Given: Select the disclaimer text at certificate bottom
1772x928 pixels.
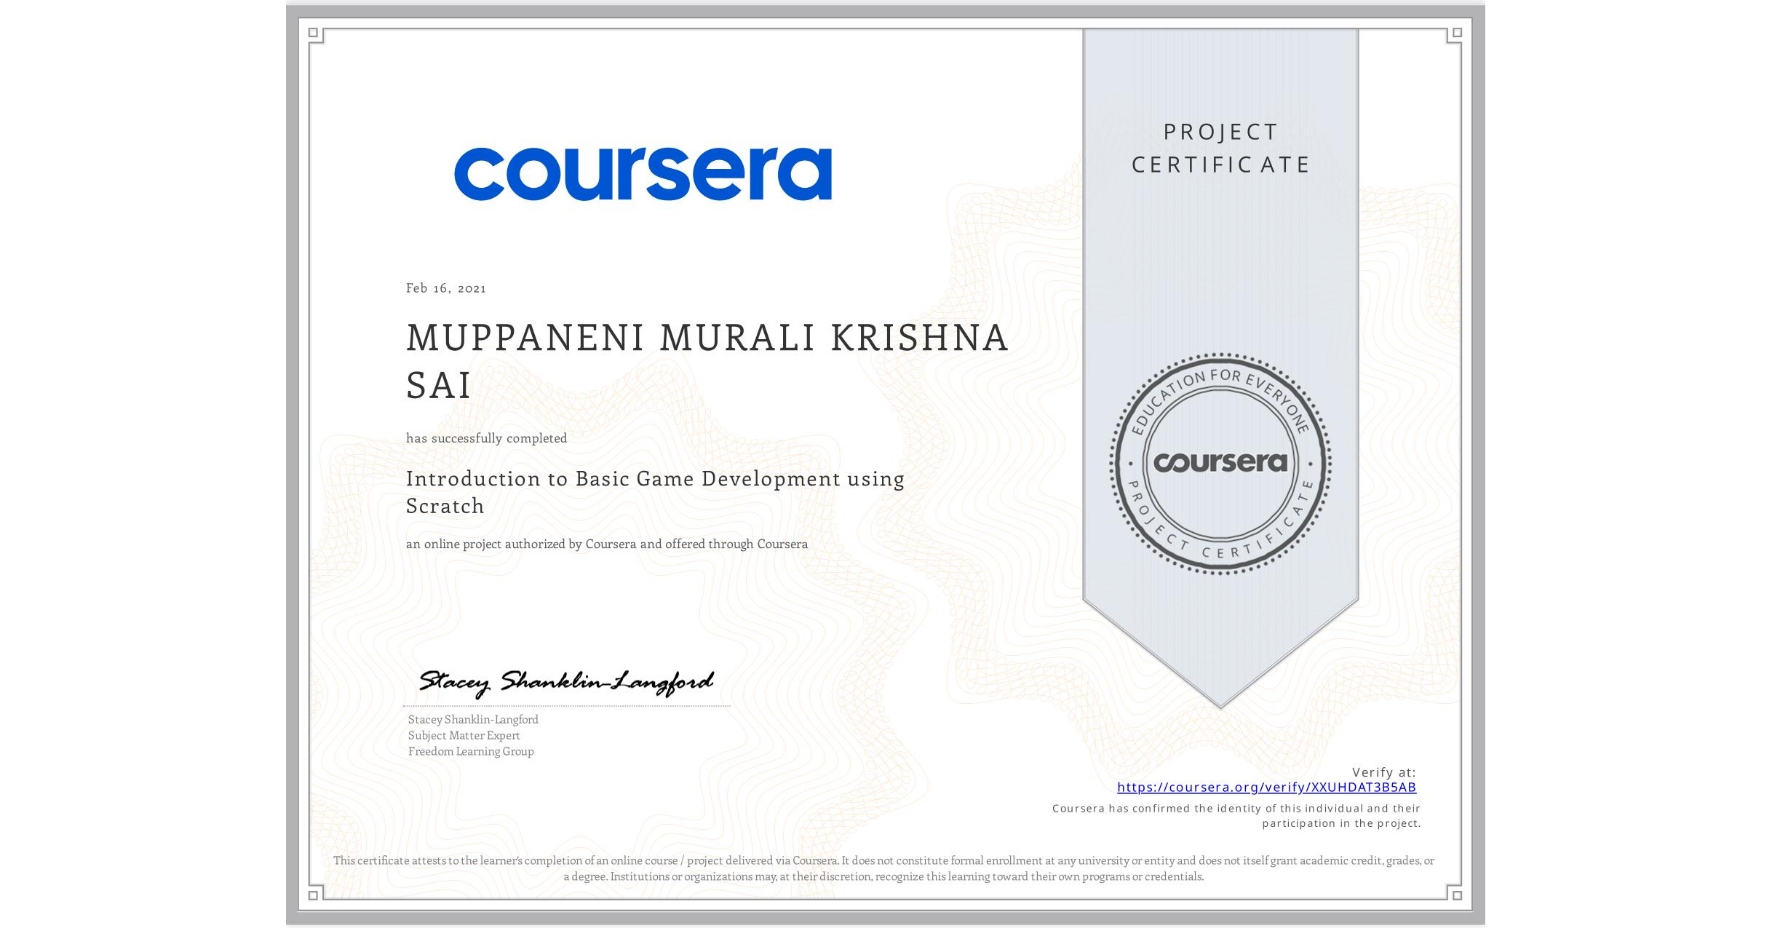Looking at the screenshot, I should coord(884,866).
